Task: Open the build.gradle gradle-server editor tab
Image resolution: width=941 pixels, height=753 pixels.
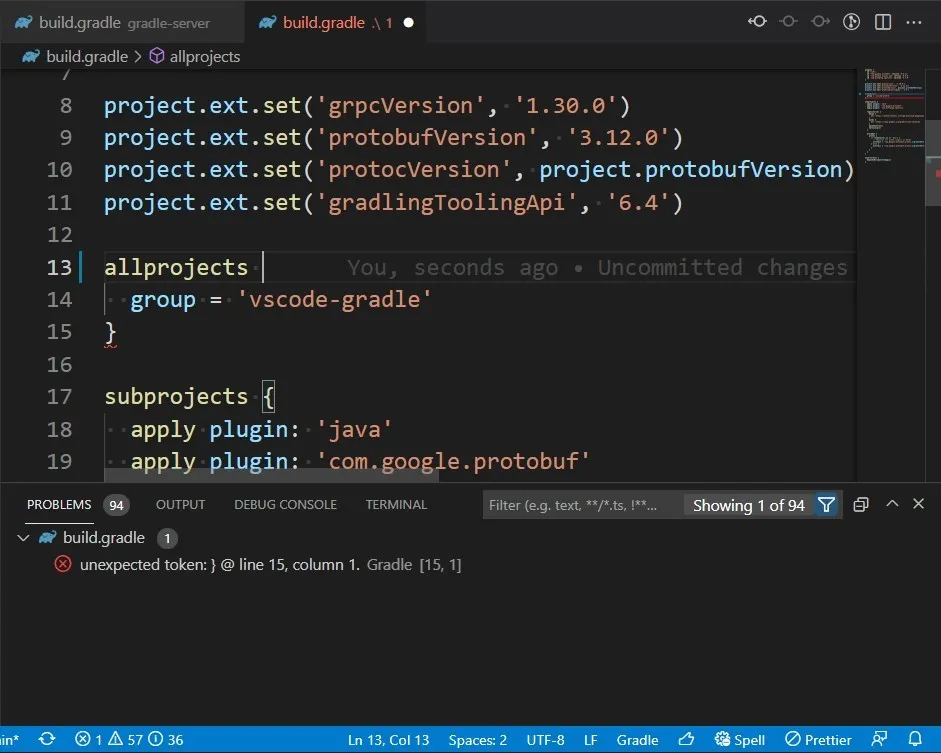Action: pyautogui.click(x=122, y=22)
